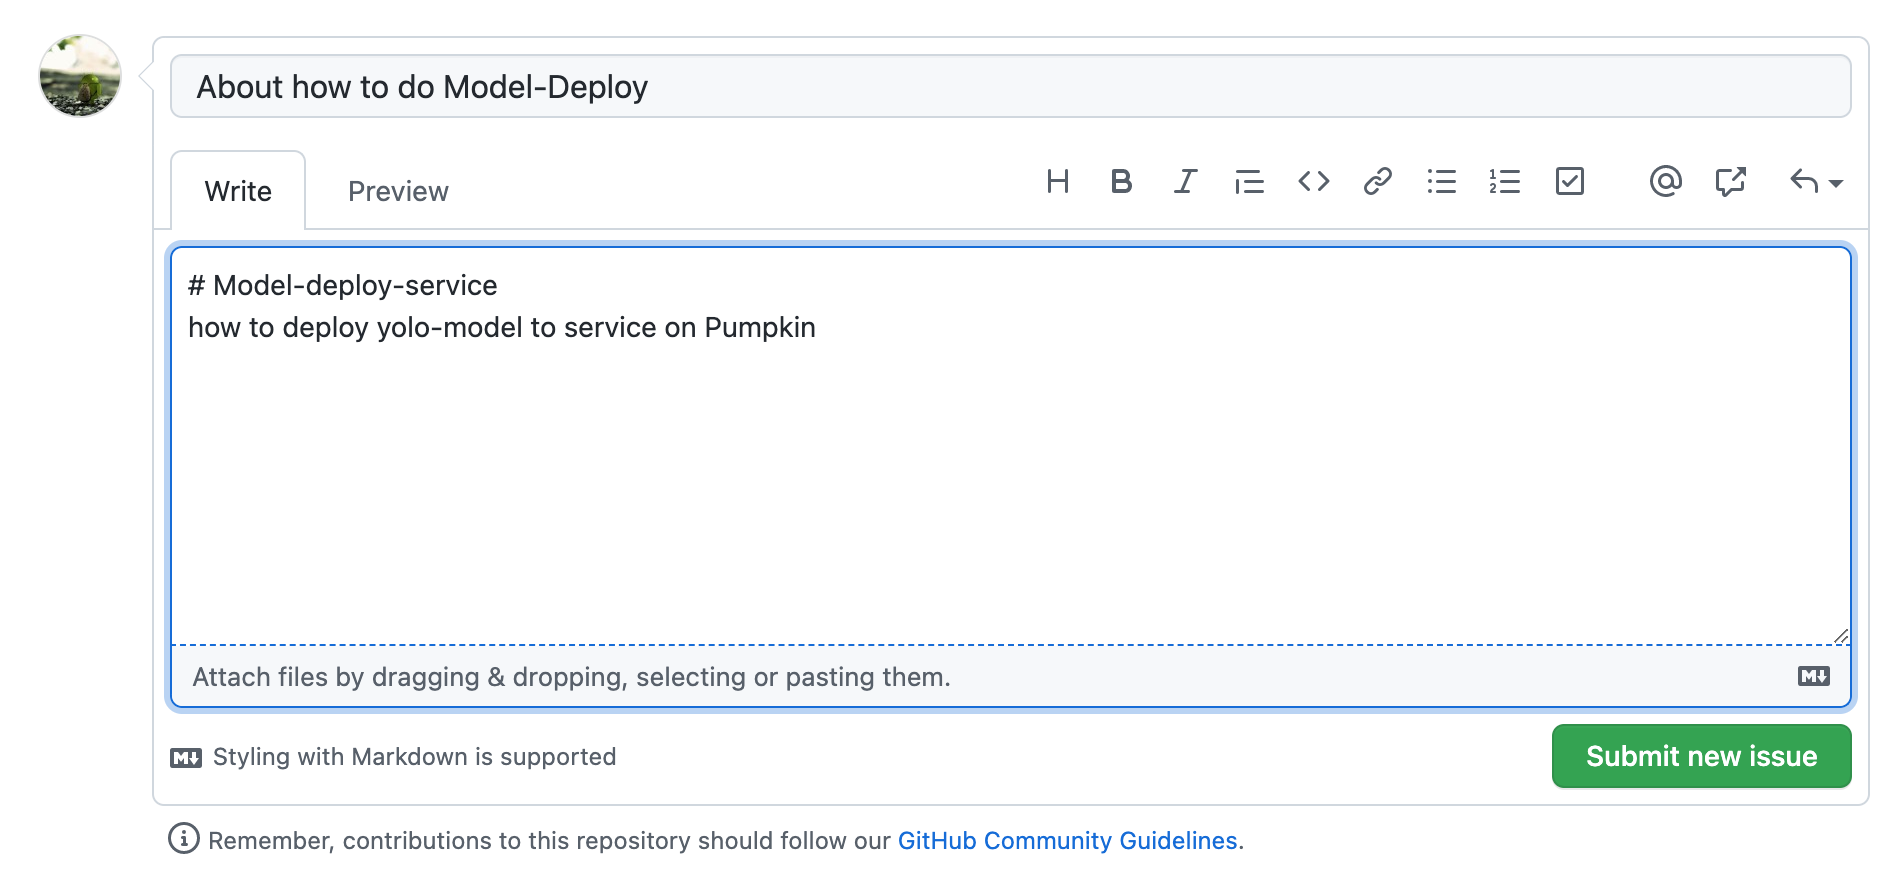Viewport: 1890px width, 874px height.
Task: Open GitHub Community Guidelines link
Action: [x=1067, y=840]
